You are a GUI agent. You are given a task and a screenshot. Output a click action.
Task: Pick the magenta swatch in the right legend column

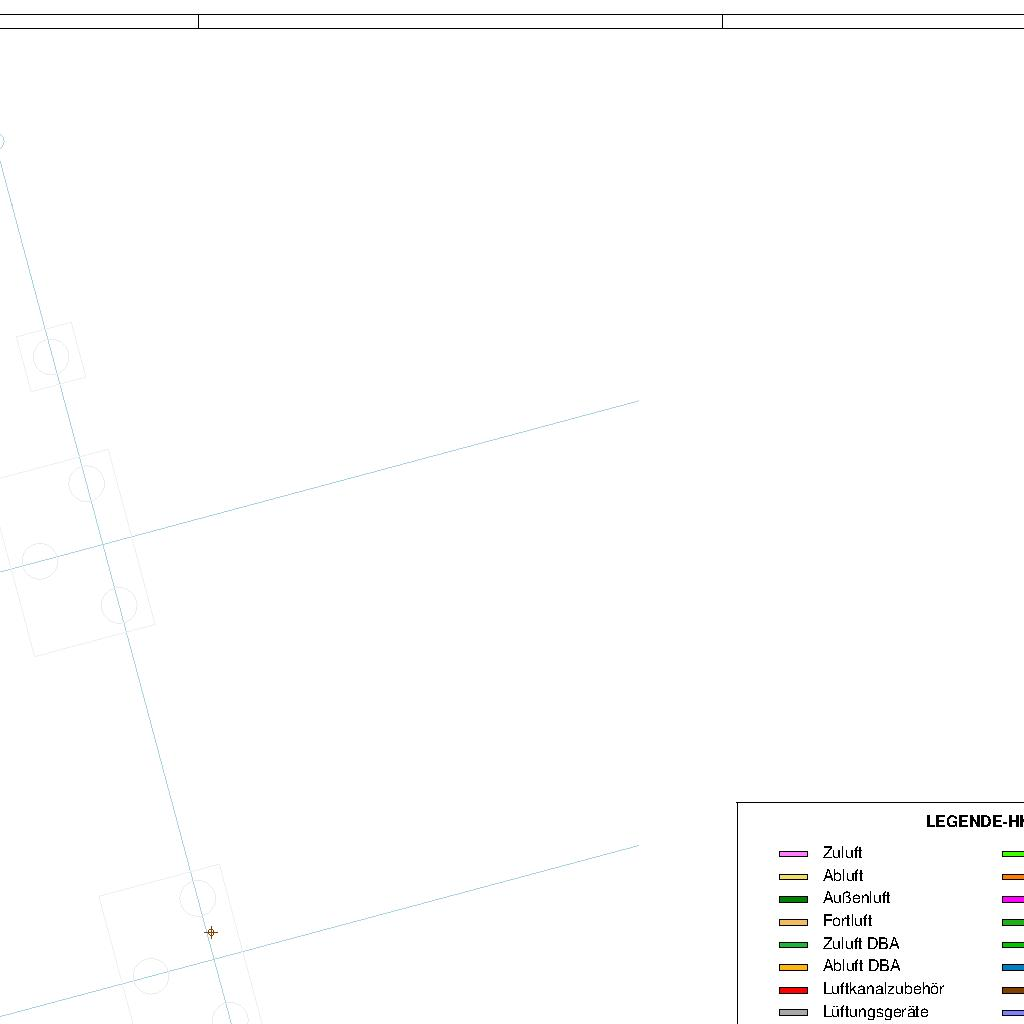point(1012,899)
